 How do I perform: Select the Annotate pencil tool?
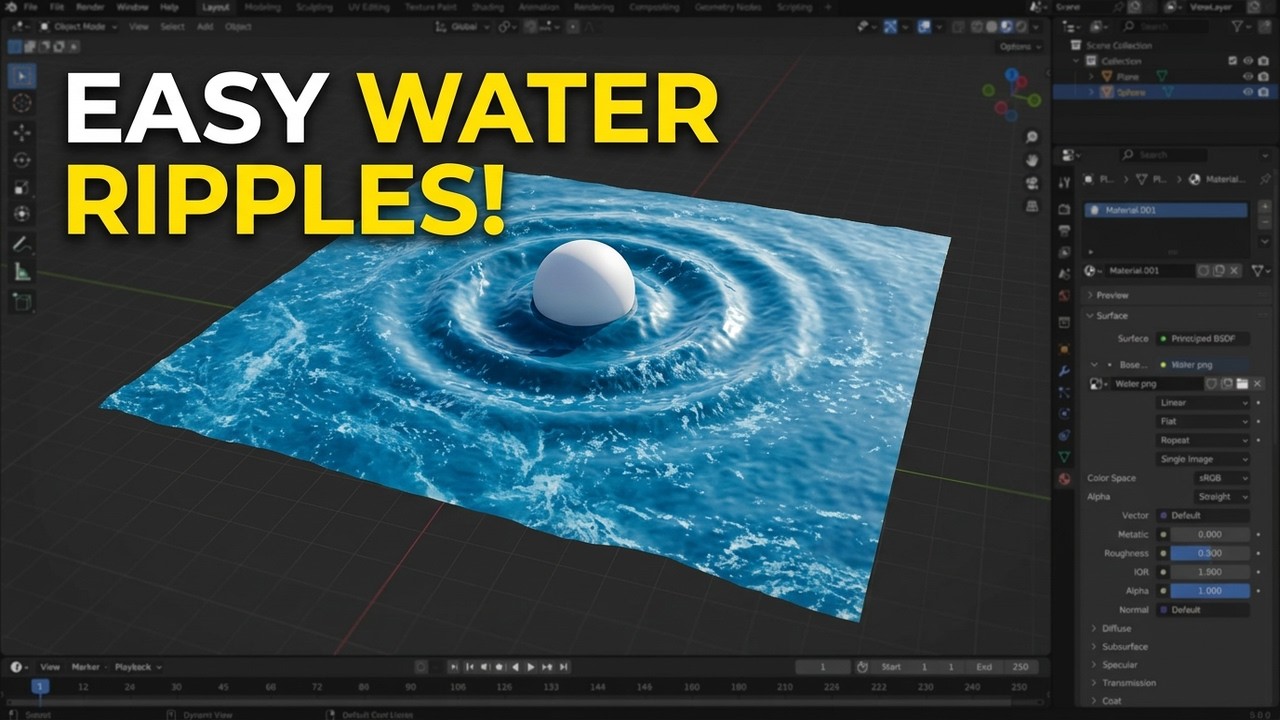coord(22,244)
